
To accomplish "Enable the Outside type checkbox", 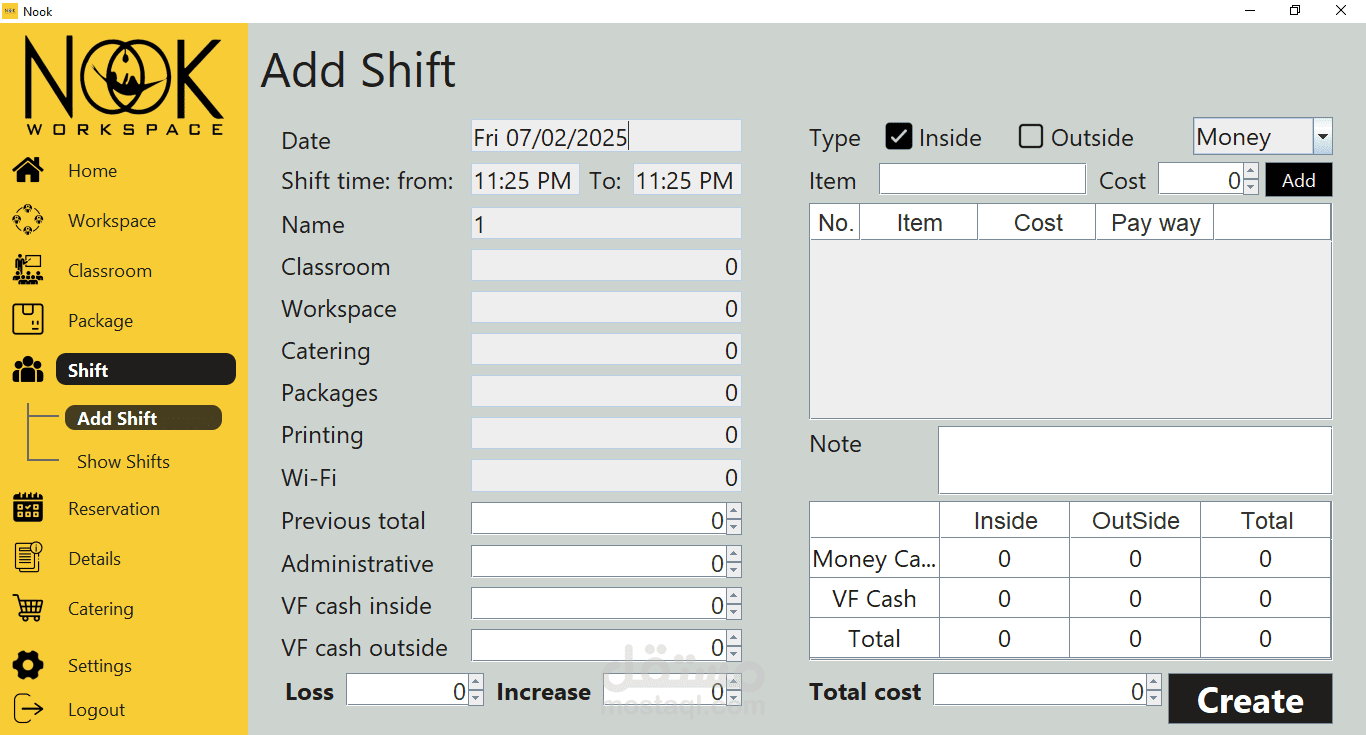I will pyautogui.click(x=1031, y=137).
